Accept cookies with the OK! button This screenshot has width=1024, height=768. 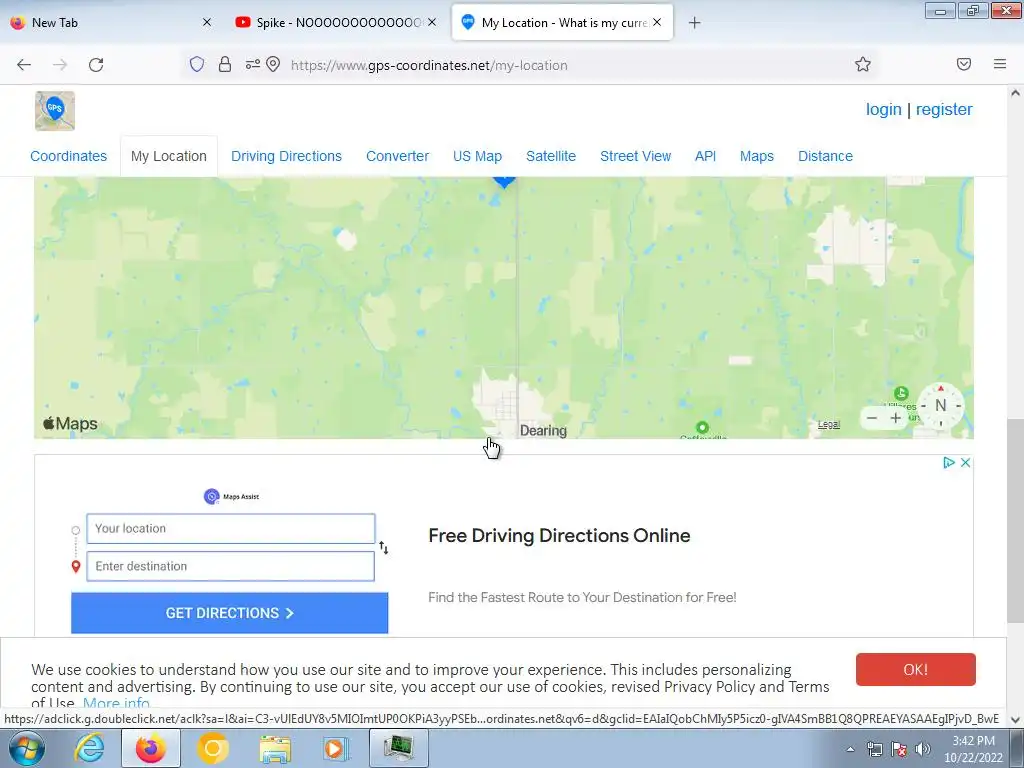916,669
